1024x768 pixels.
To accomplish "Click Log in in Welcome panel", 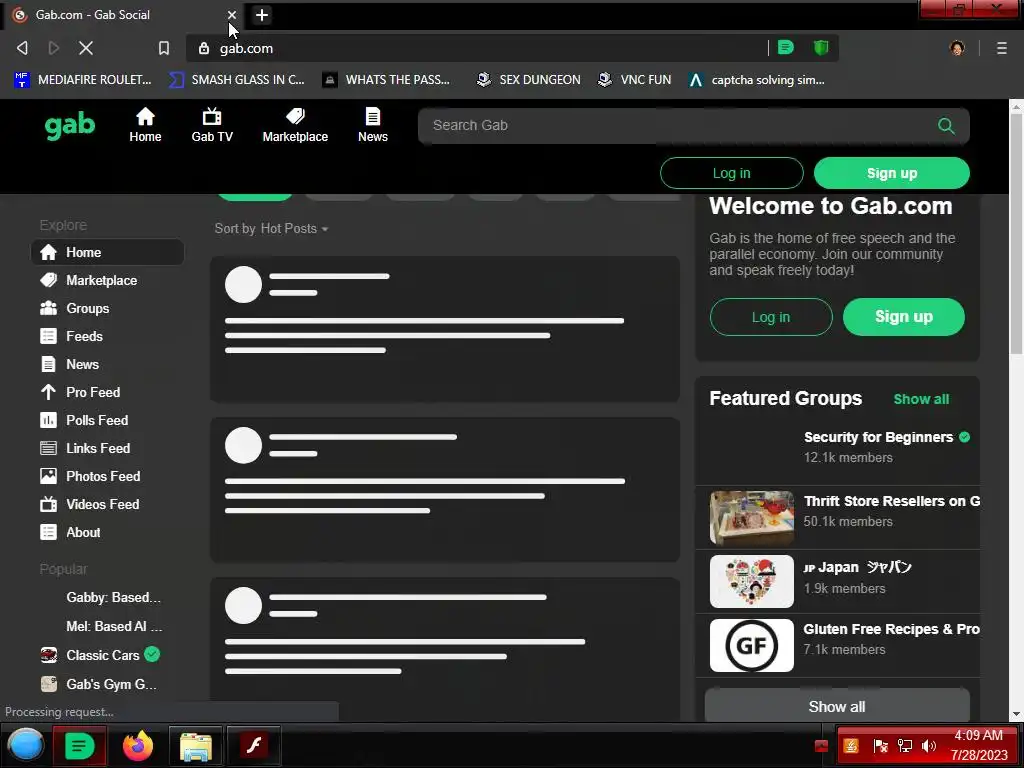I will [x=771, y=317].
